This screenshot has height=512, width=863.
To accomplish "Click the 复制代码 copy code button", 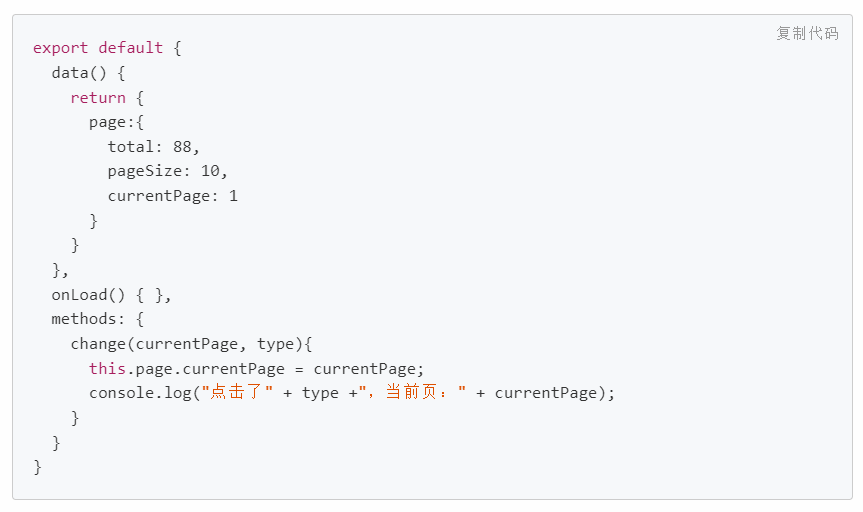I will (x=807, y=33).
